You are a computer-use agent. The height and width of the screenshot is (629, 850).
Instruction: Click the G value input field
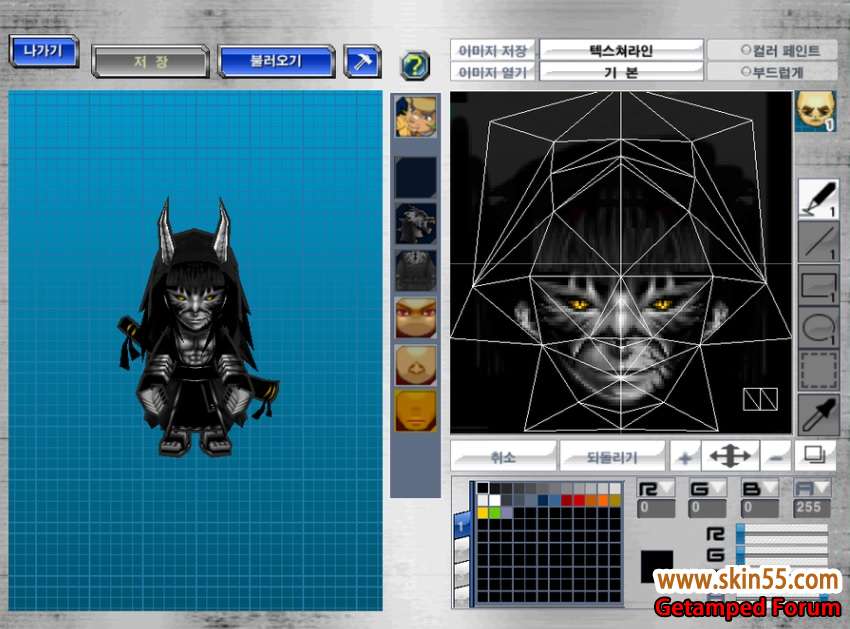tap(707, 508)
